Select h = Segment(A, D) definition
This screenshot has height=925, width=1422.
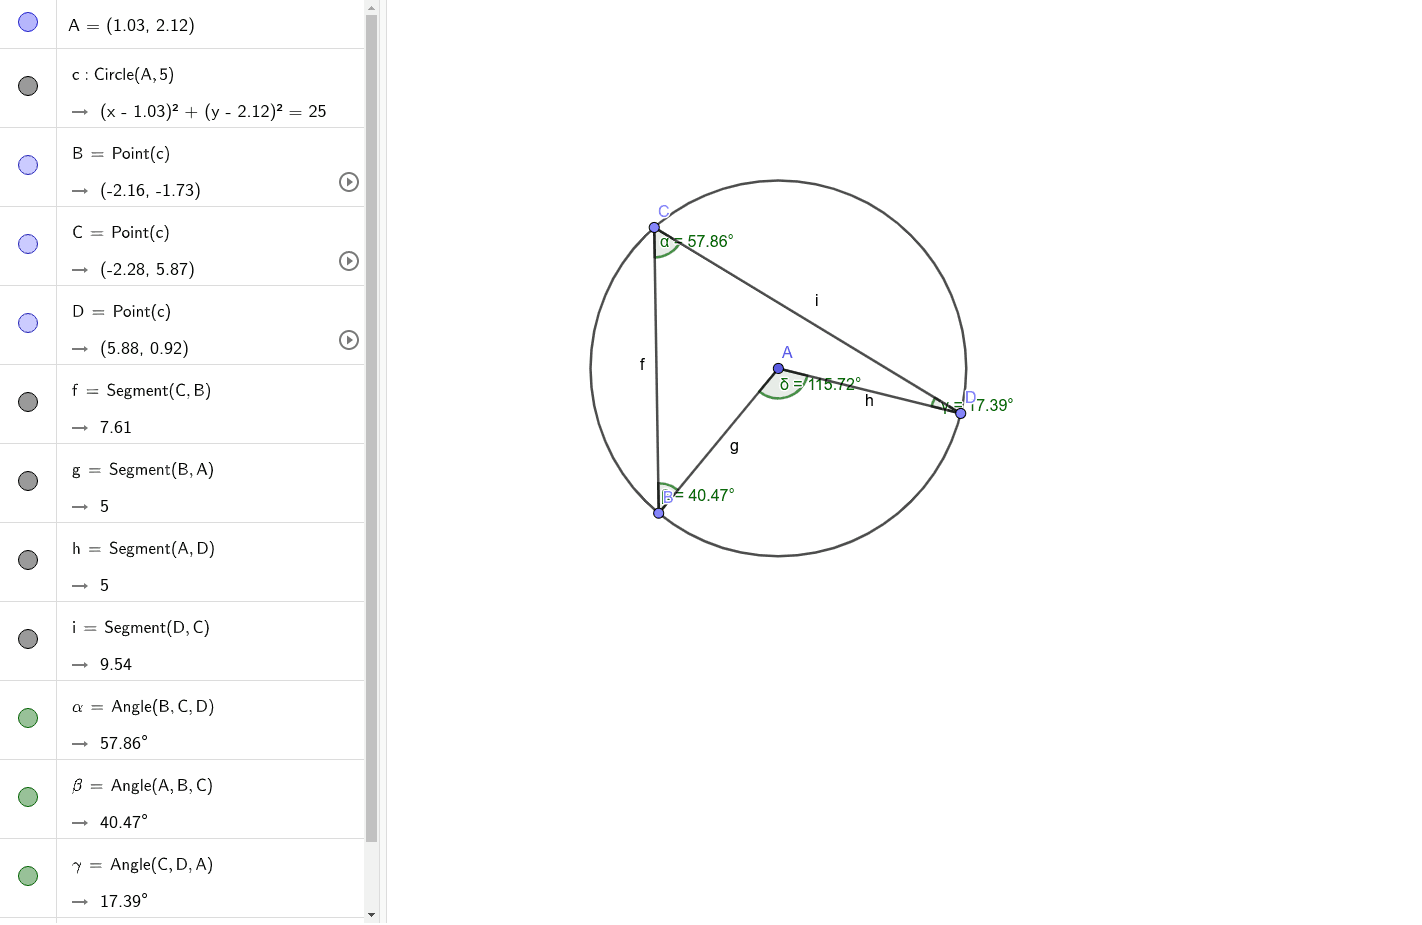143,549
